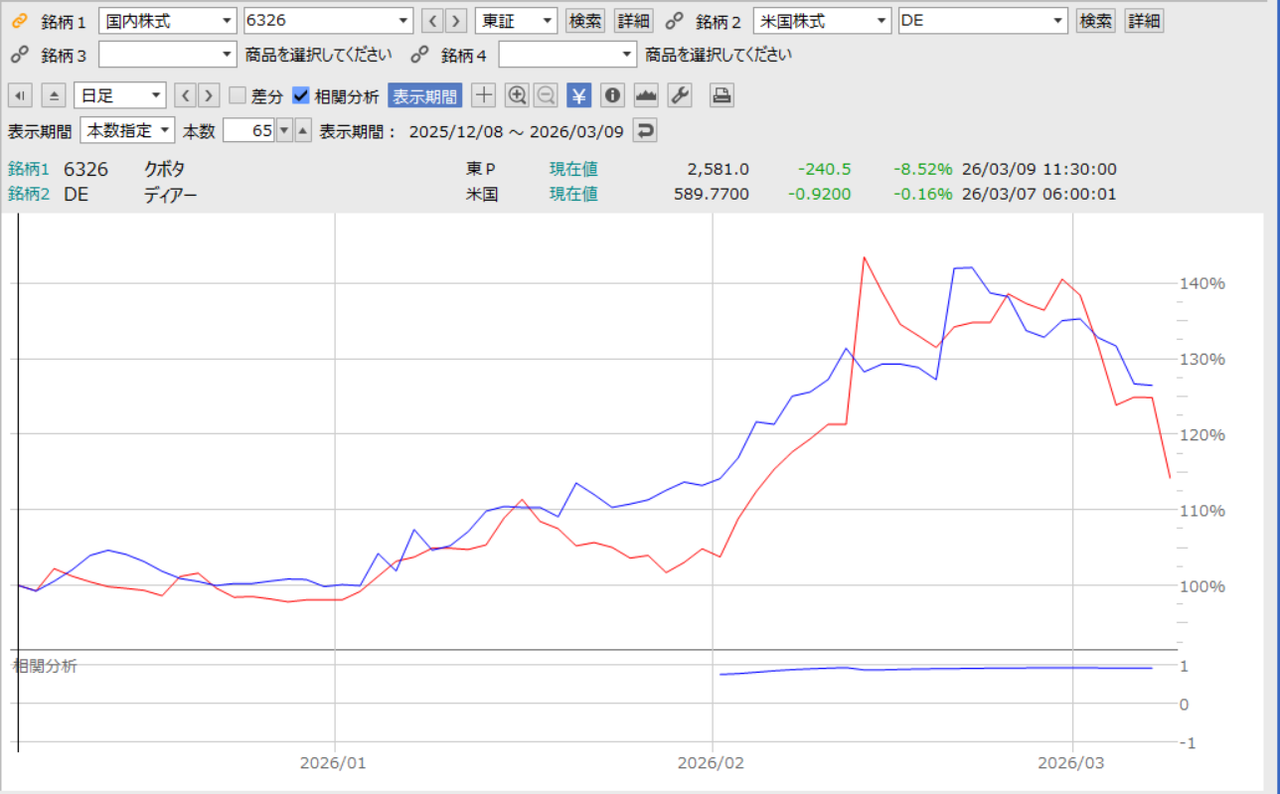This screenshot has height=794, width=1280.
Task: Toggle the link icon beside 銘柄1
Action: click(x=19, y=21)
